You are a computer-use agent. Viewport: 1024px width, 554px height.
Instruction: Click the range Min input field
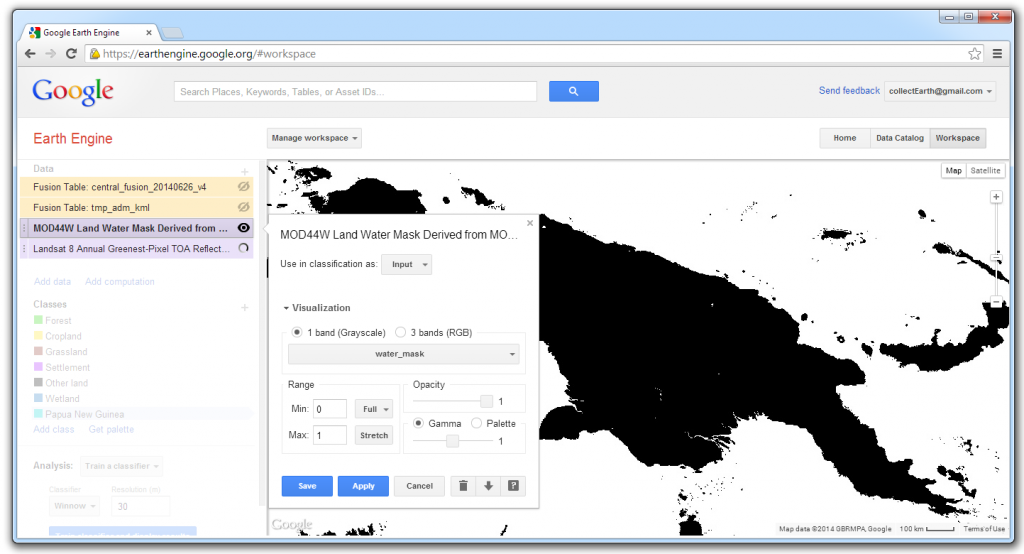pos(330,409)
